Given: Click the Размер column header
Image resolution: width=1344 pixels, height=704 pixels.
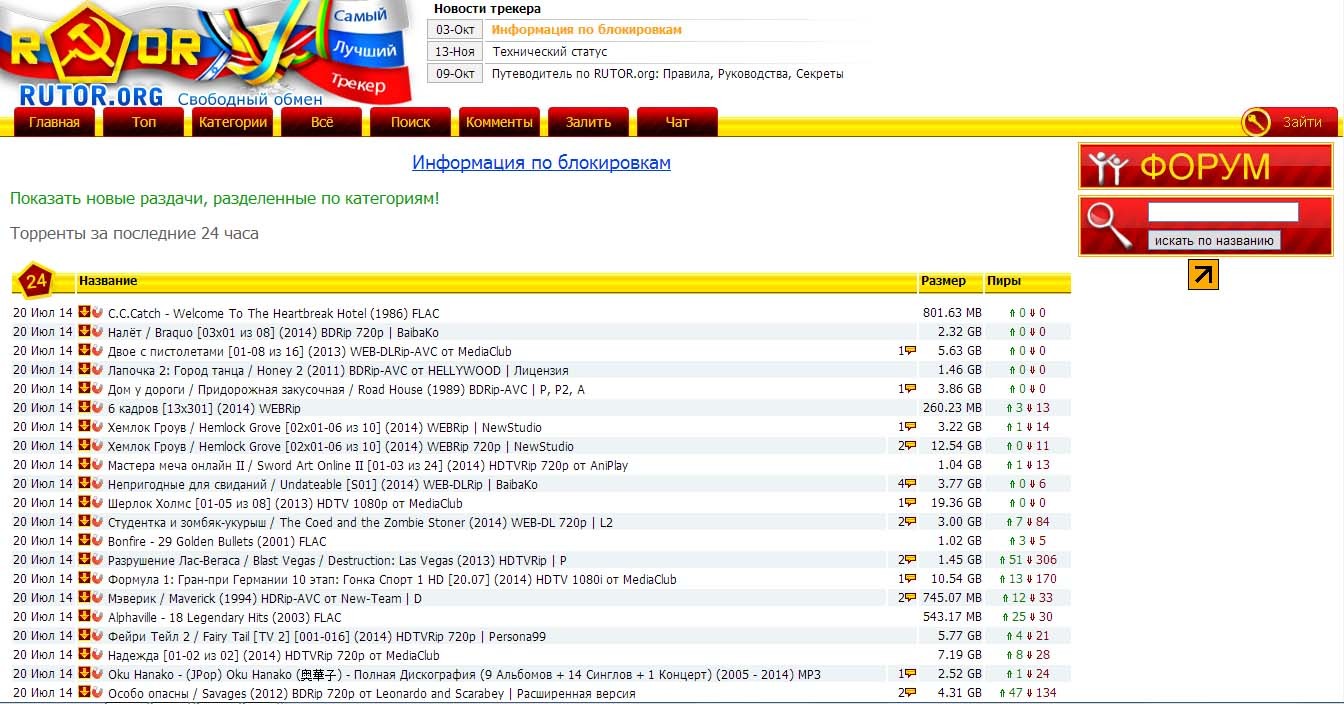Looking at the screenshot, I should tap(944, 281).
